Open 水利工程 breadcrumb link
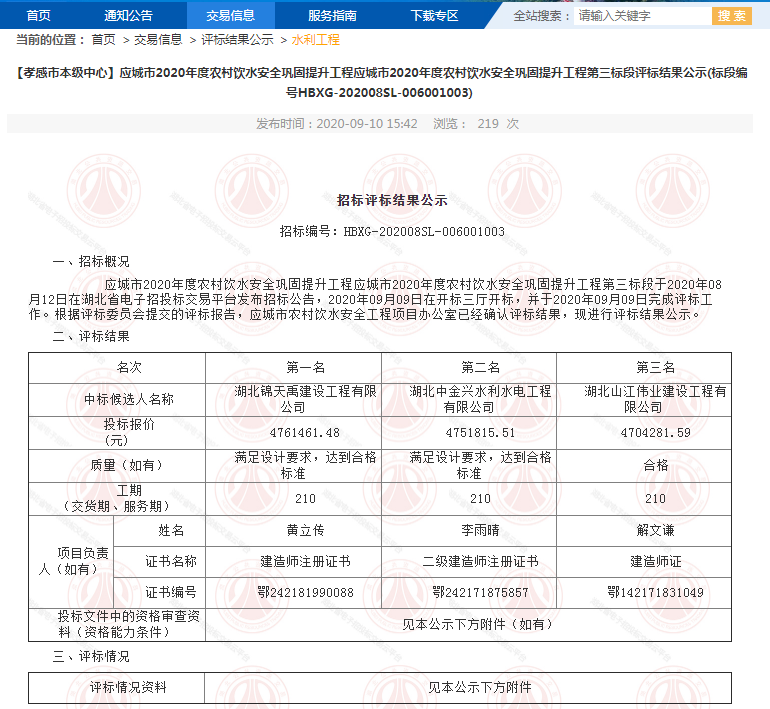770x709 pixels. point(316,40)
